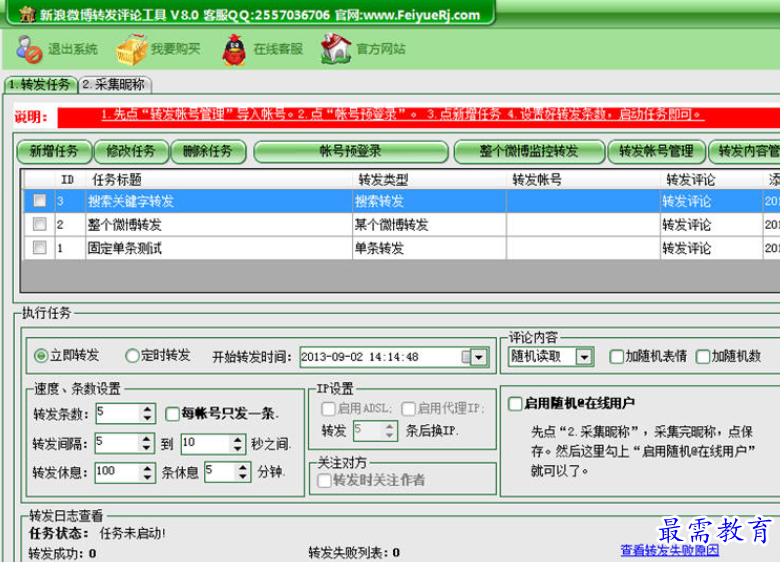780x562 pixels.
Task: Open 查看转发失败原因 link
Action: (x=670, y=550)
